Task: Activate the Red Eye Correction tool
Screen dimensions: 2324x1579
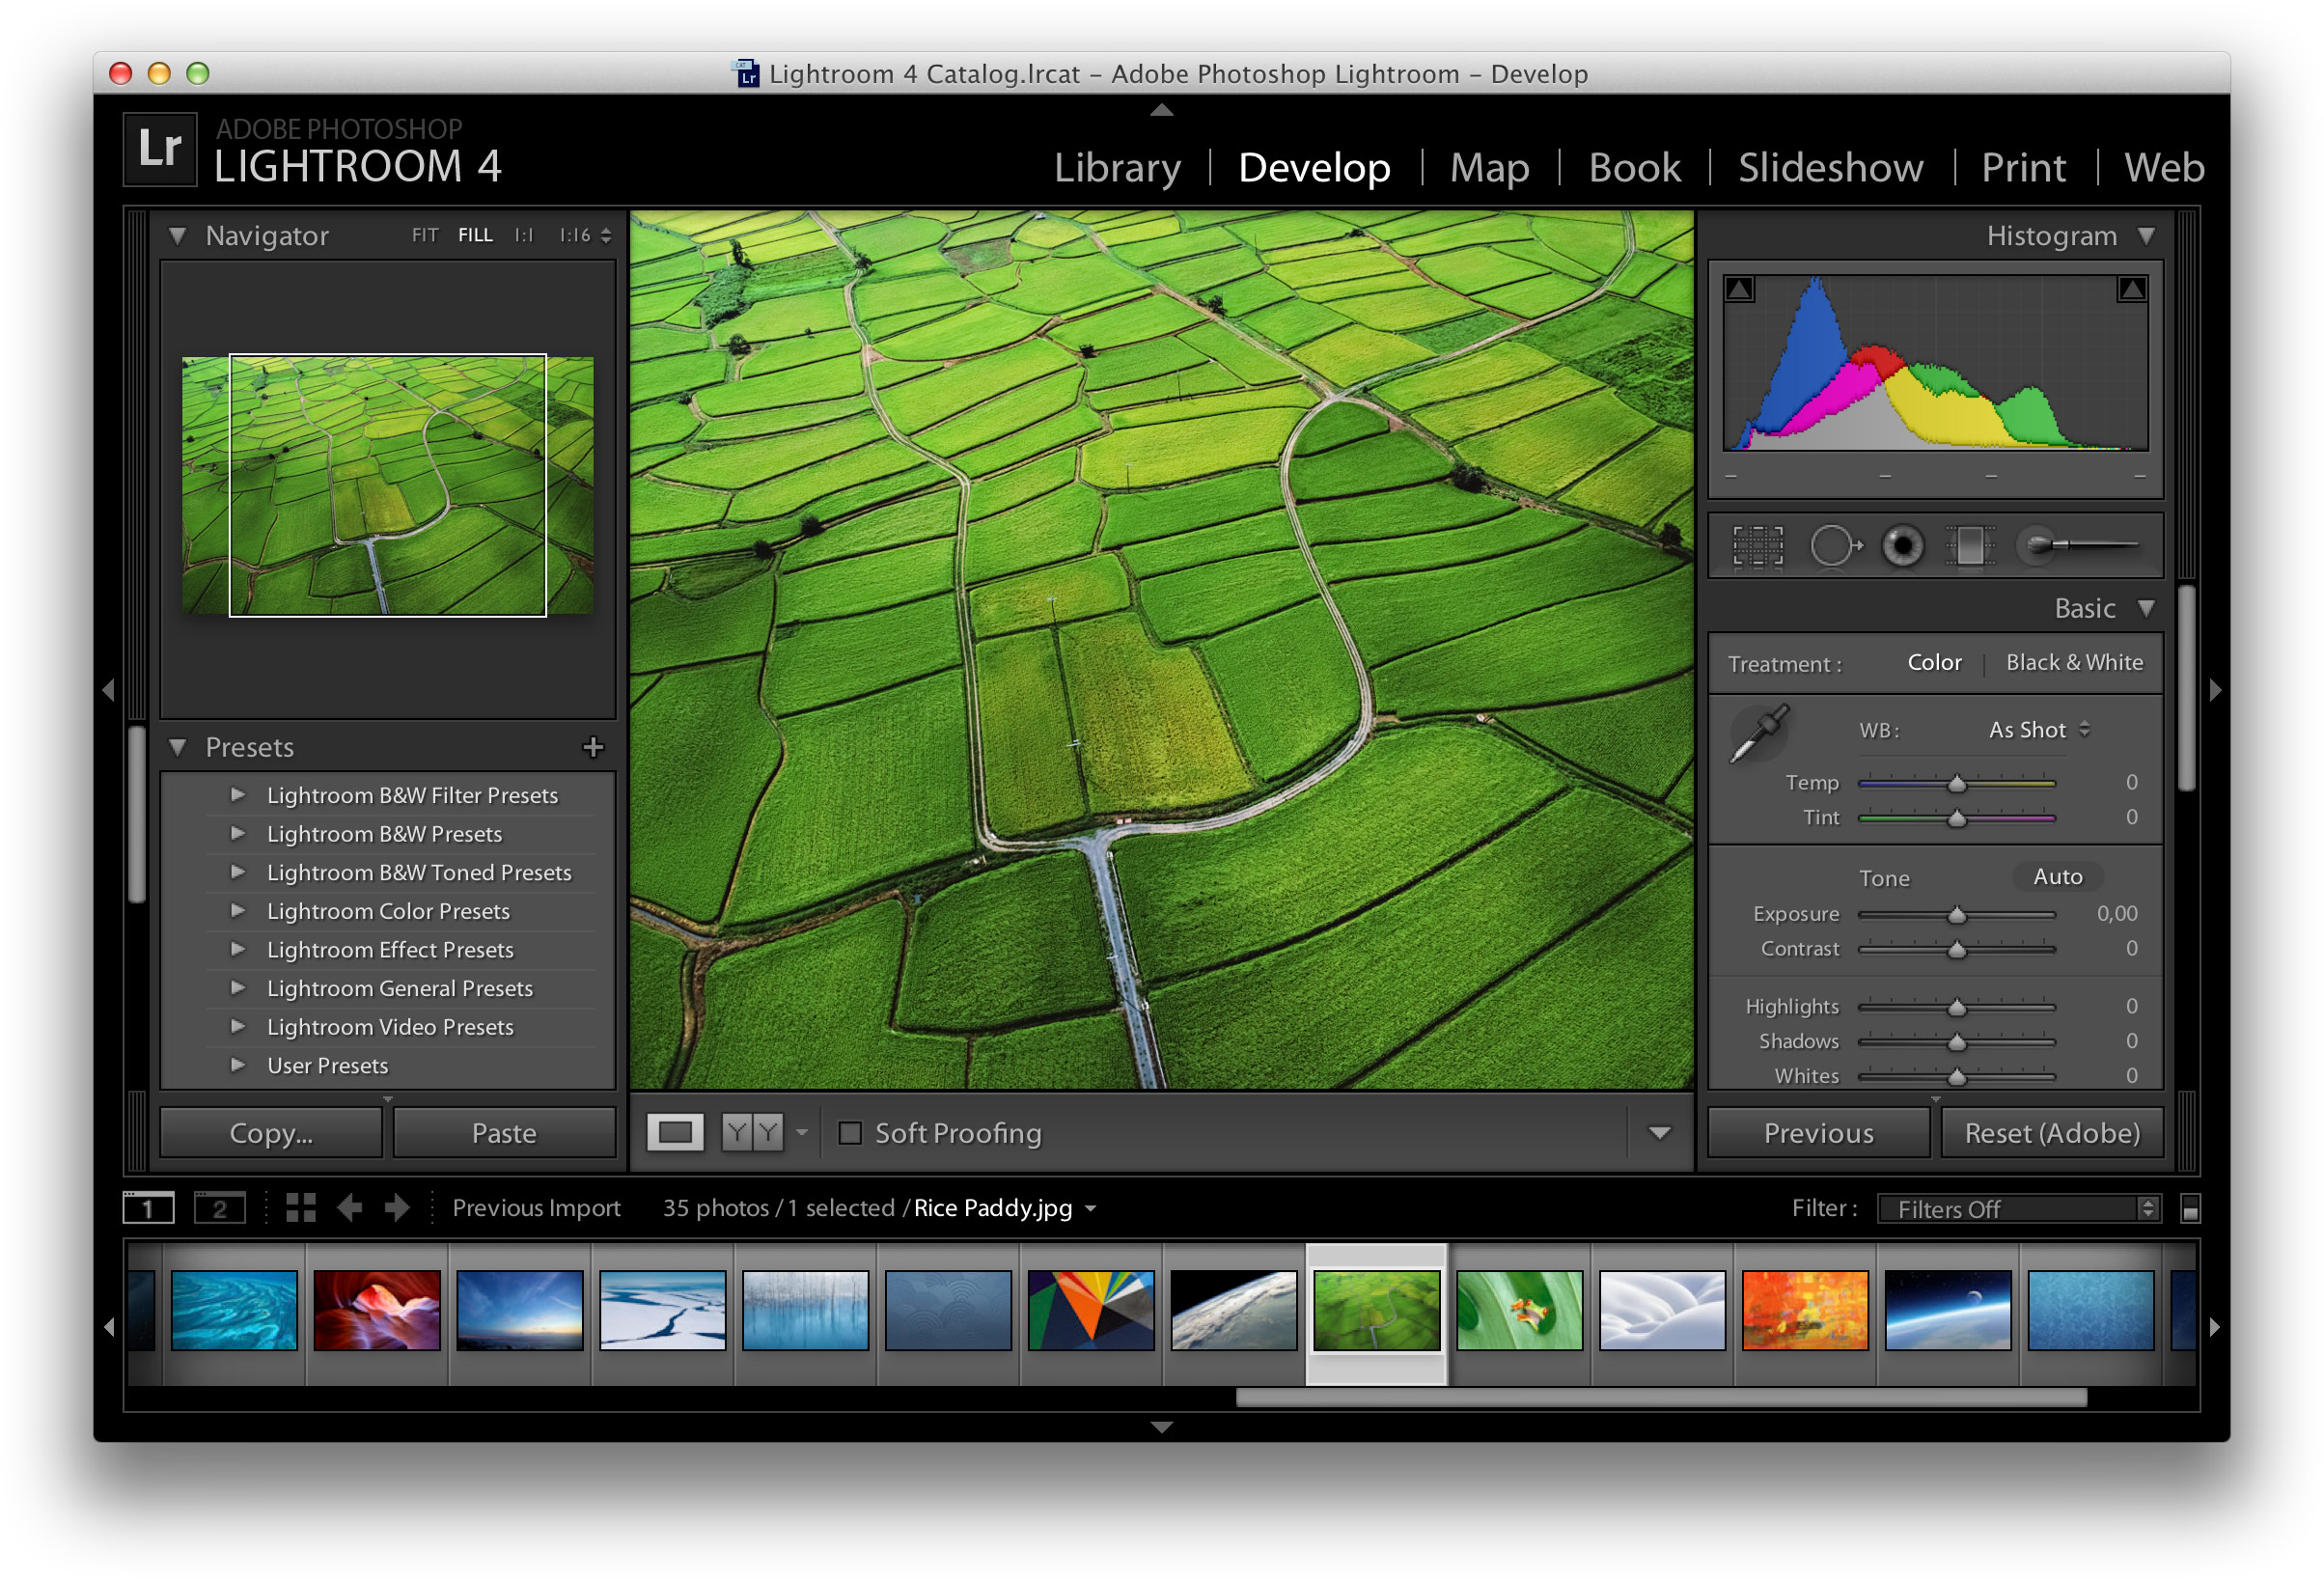Action: pyautogui.click(x=1902, y=546)
